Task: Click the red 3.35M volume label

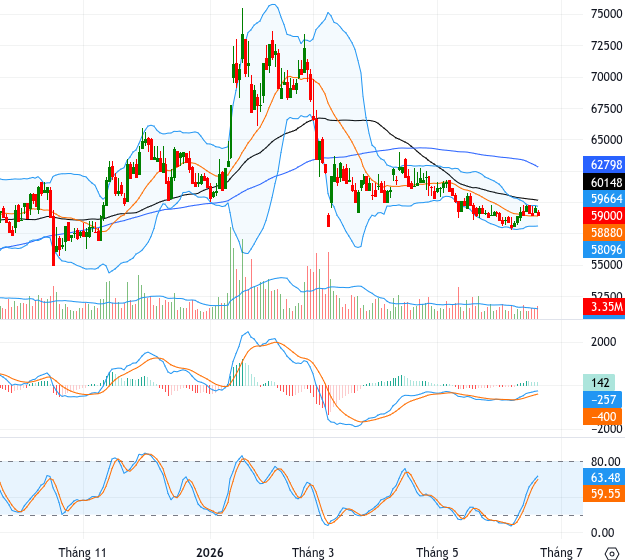Action: pyautogui.click(x=604, y=307)
